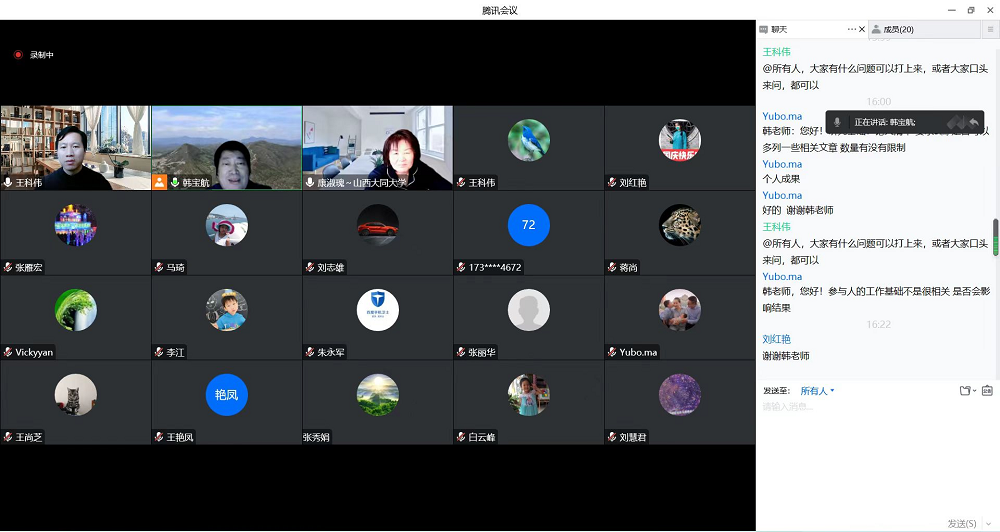Click the orange host icon beside 韩宝航
This screenshot has height=532, width=1000.
pos(159,183)
